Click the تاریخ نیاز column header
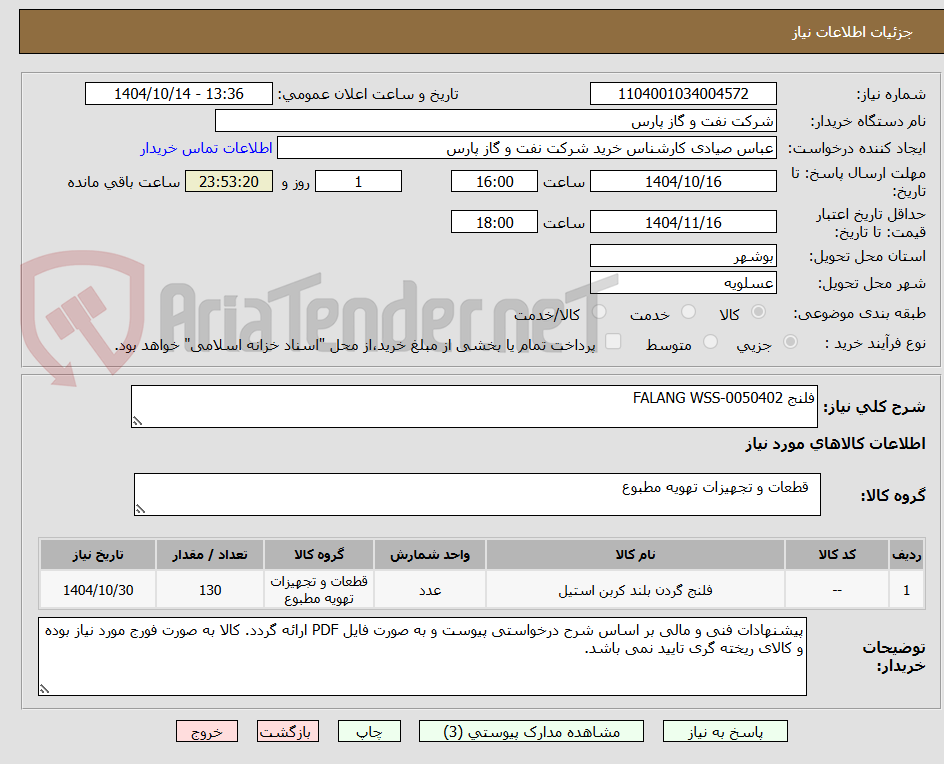Image resolution: width=944 pixels, height=764 pixels. [98, 554]
